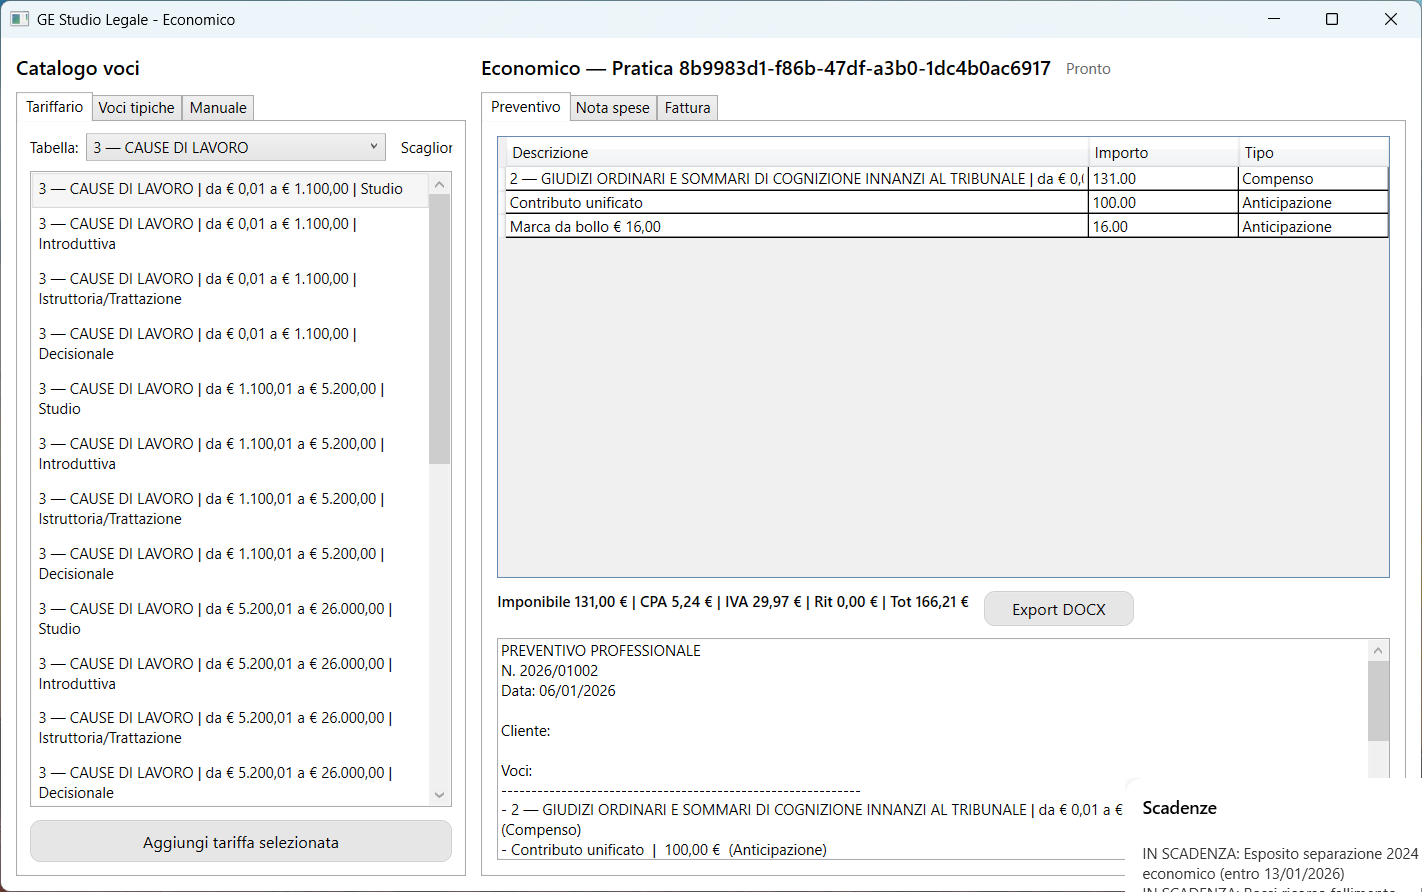Open the Manuale tab

coord(218,108)
